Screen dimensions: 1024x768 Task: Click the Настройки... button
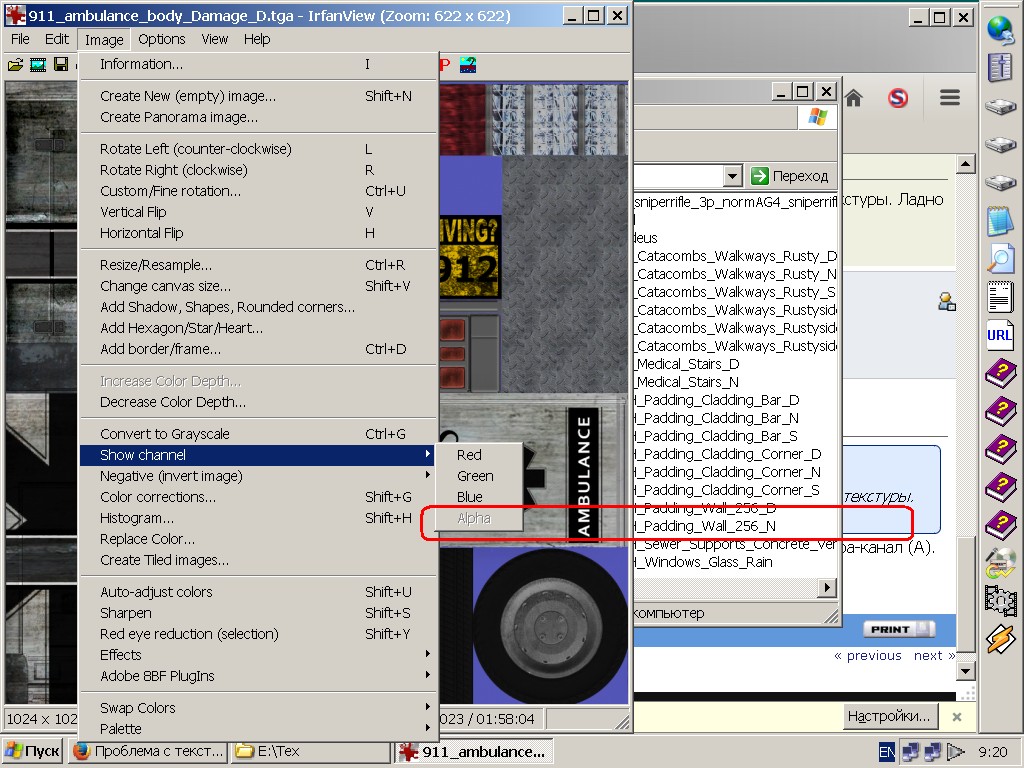(888, 716)
